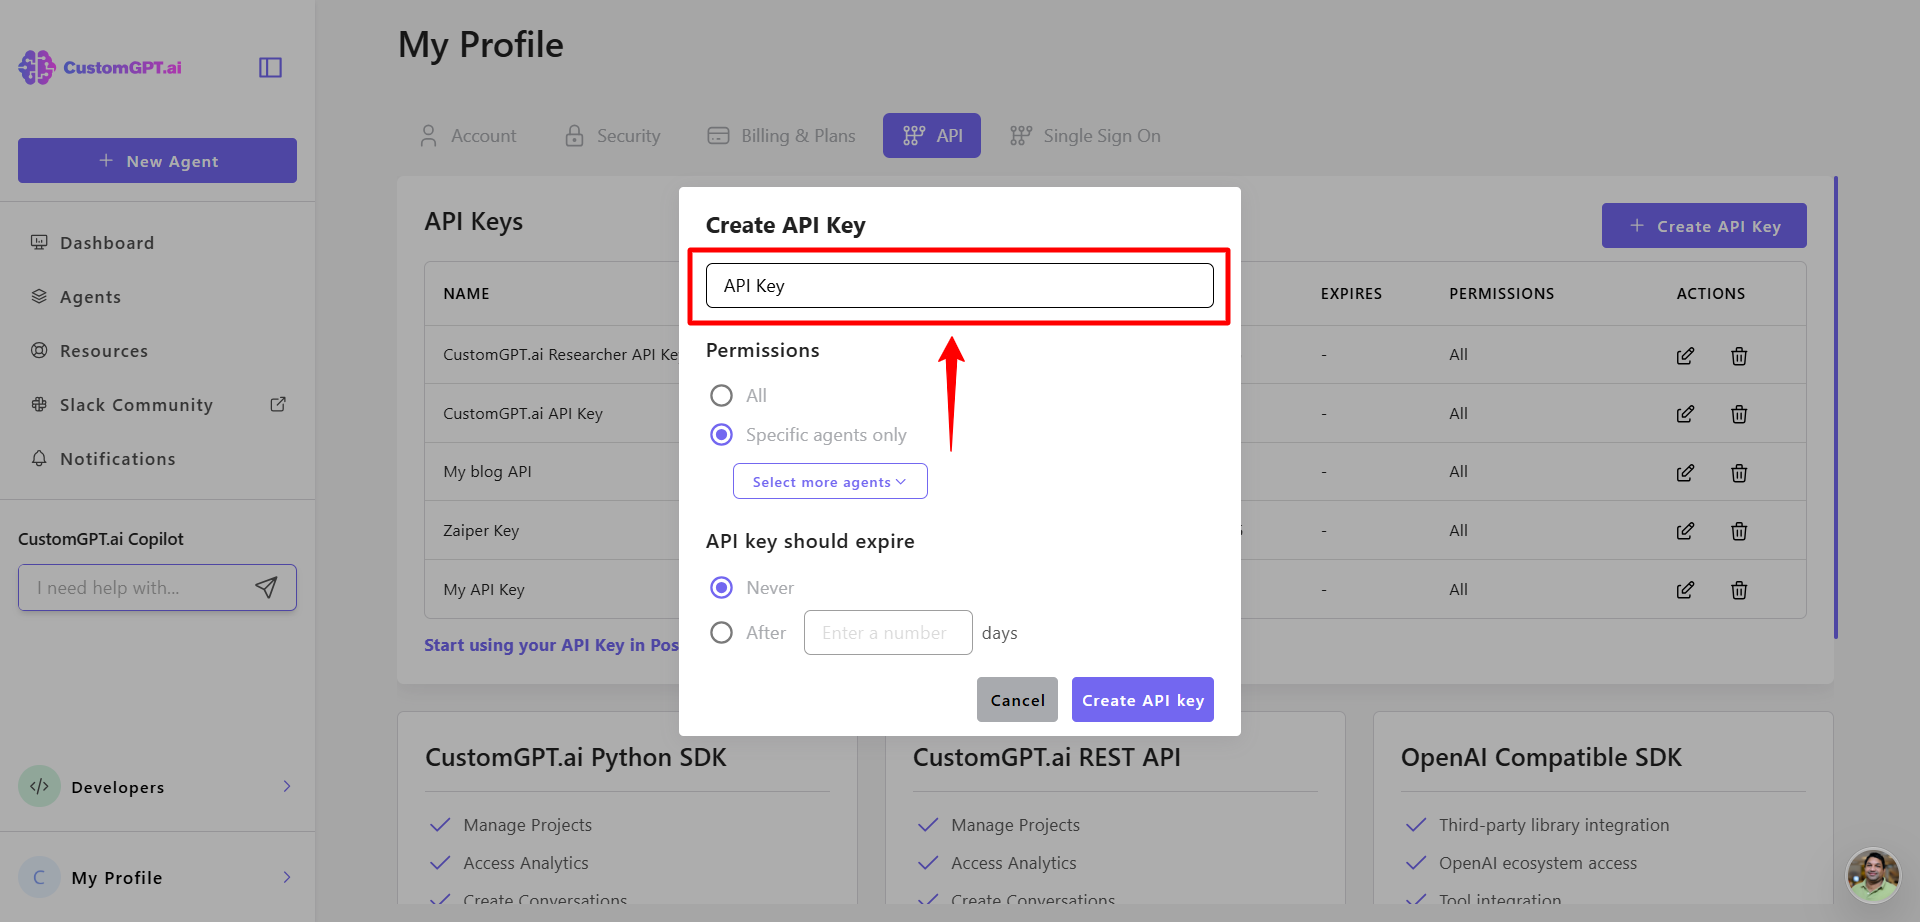Viewport: 1920px width, 922px height.
Task: Open Slack Community external link icon
Action: coord(278,404)
